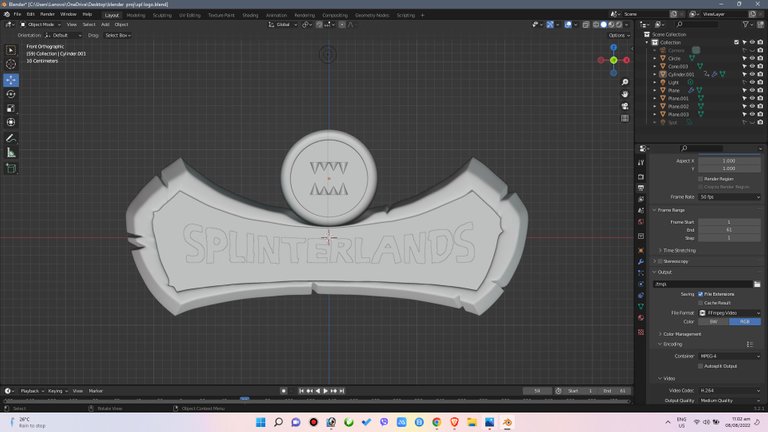Click the output folder browse icon
This screenshot has height=432, width=768.
click(x=757, y=284)
